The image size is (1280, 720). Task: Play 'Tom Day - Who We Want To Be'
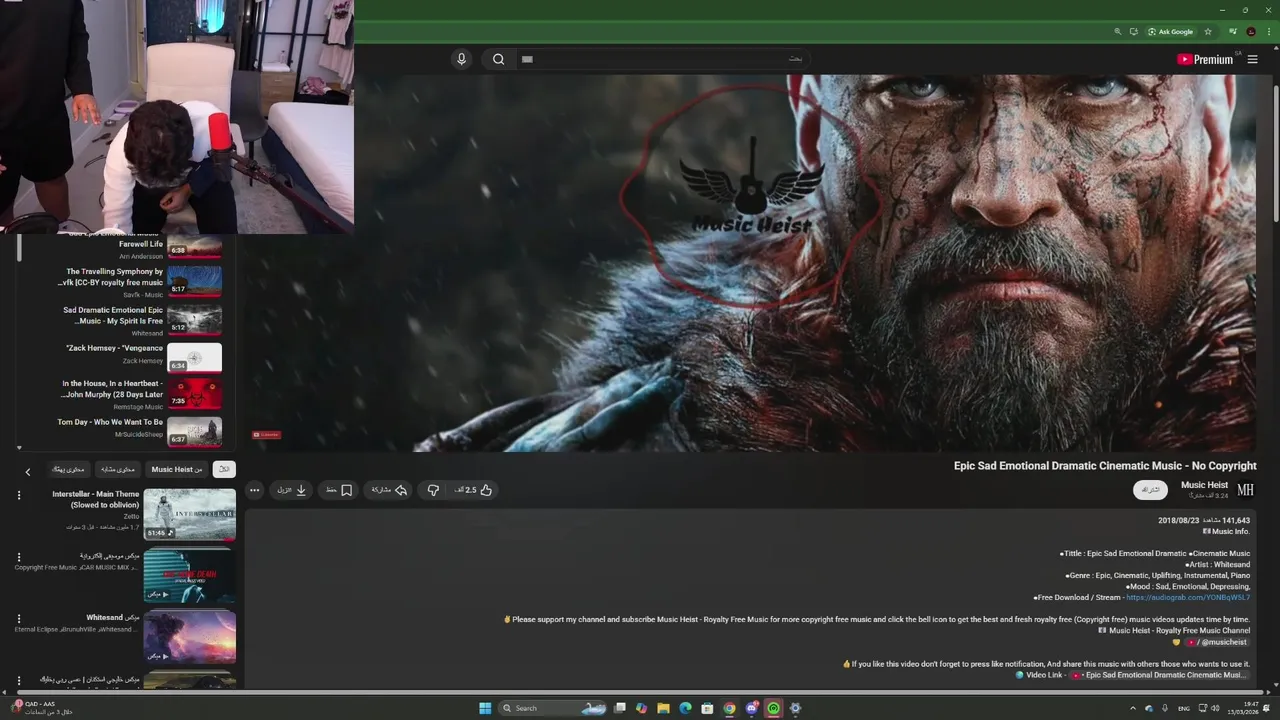[126, 430]
